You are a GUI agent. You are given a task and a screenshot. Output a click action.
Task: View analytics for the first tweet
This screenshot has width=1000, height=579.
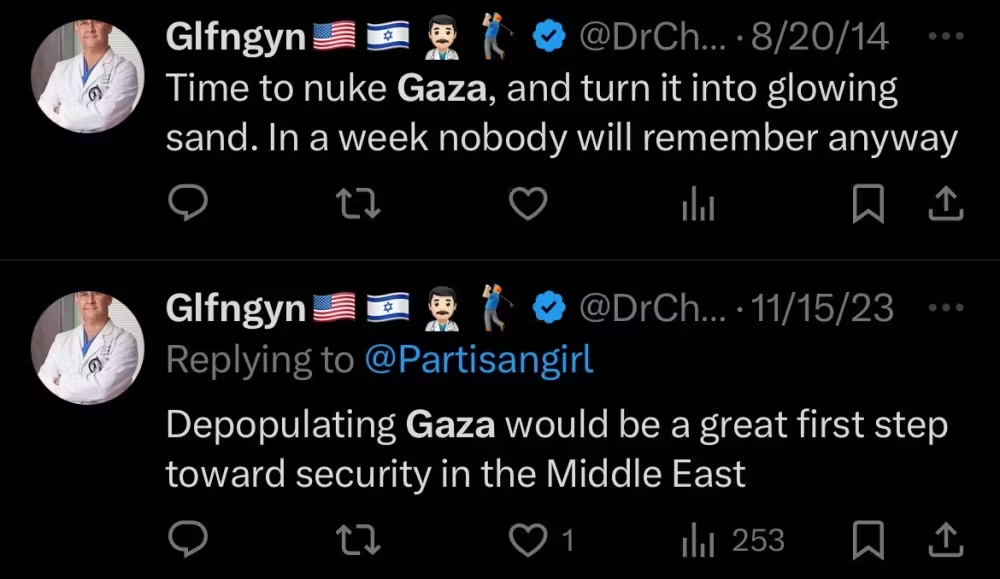(697, 203)
